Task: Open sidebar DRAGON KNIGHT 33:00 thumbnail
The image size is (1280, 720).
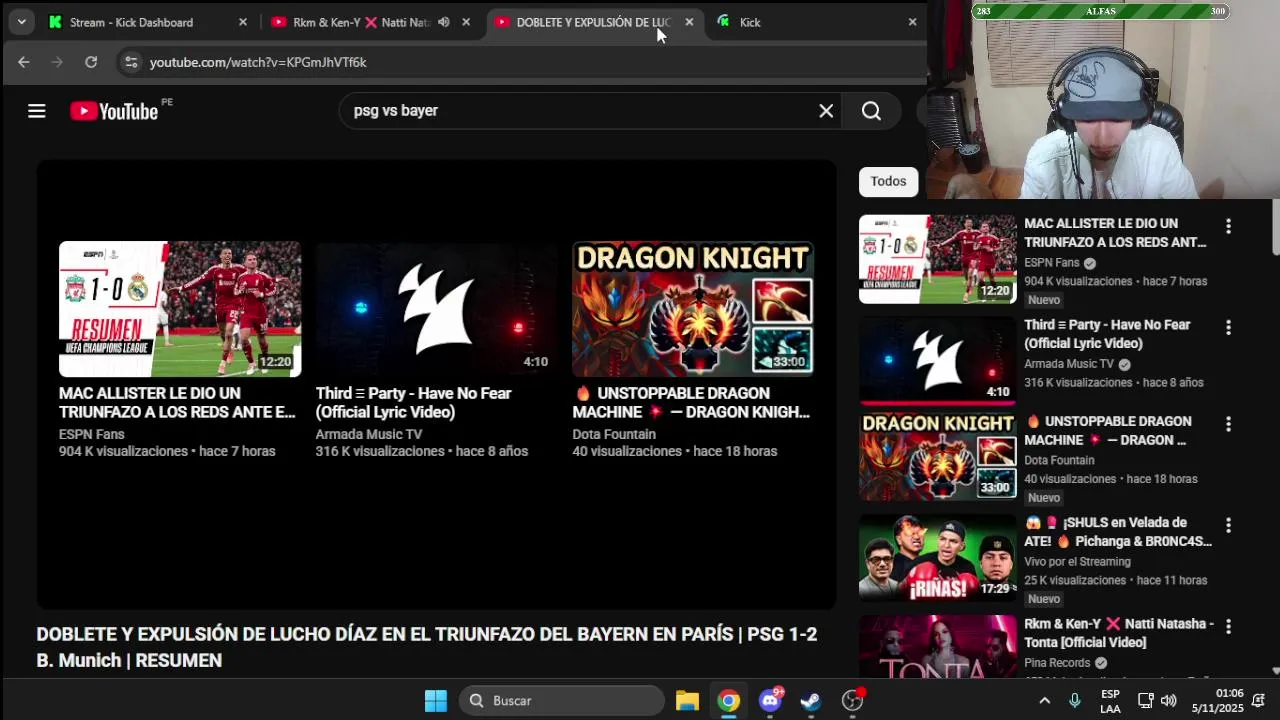Action: click(x=938, y=457)
